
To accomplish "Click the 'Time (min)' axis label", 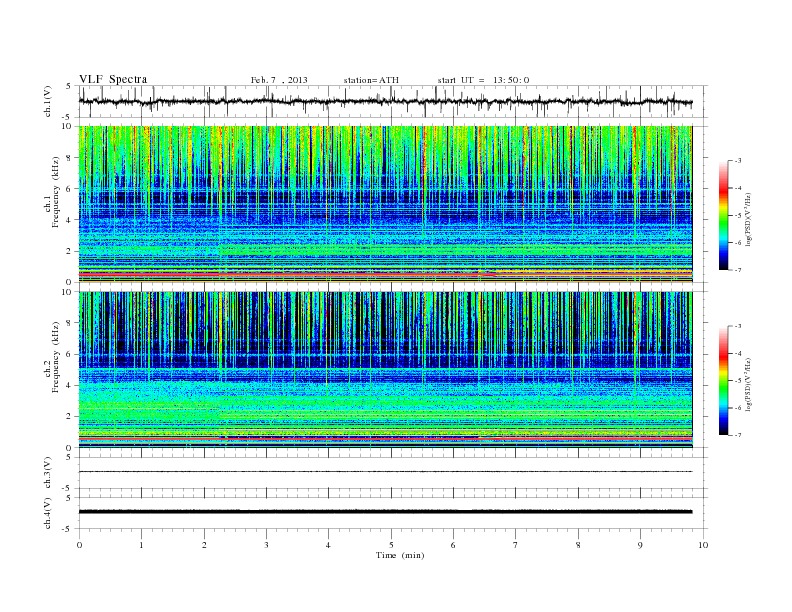I will (400, 555).
